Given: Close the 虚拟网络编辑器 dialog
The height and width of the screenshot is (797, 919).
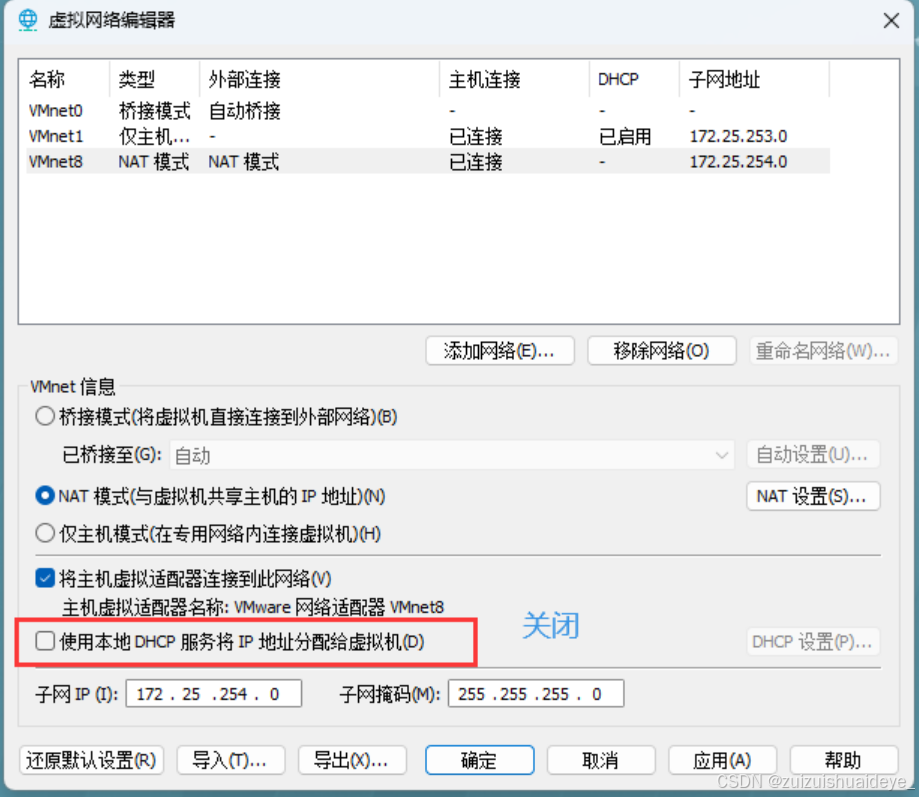Looking at the screenshot, I should [x=891, y=21].
